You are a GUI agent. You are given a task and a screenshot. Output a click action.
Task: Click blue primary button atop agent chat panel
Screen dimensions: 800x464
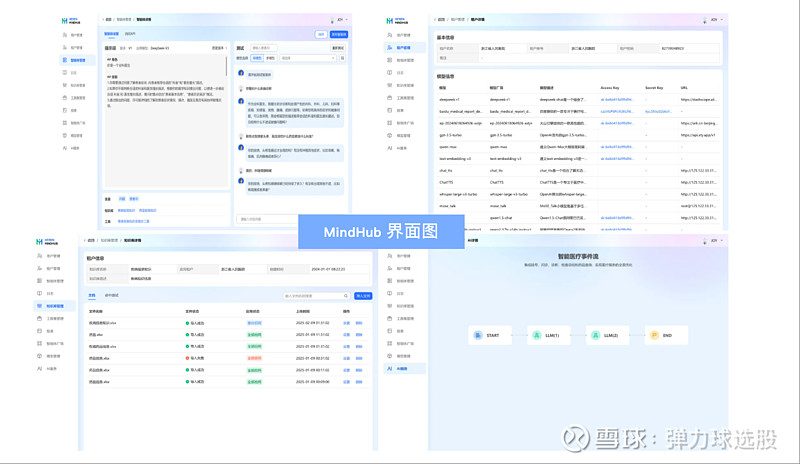339,34
